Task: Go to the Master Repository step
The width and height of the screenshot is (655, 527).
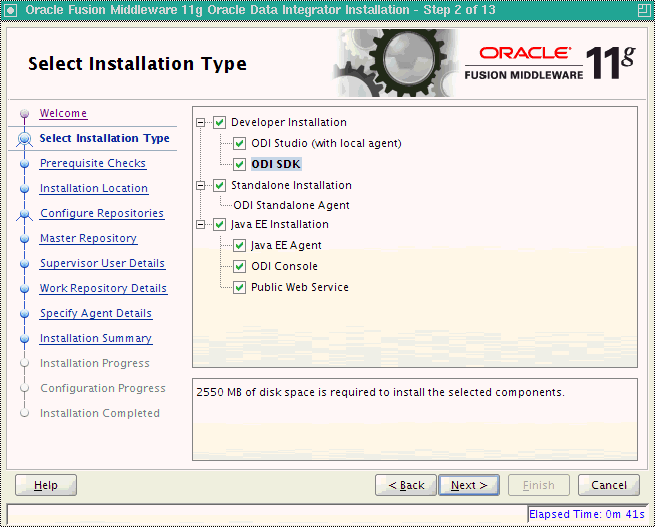Action: click(88, 238)
